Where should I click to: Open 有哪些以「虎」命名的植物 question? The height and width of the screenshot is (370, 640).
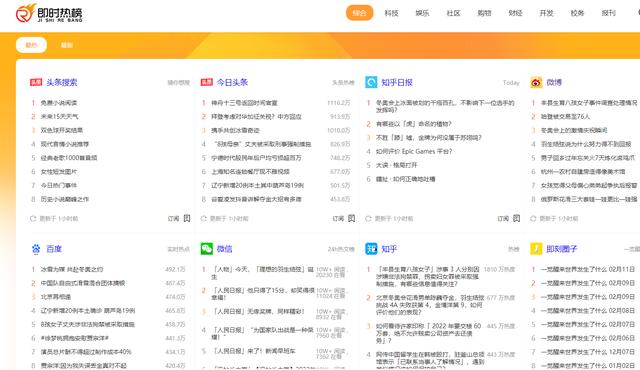pos(413,124)
